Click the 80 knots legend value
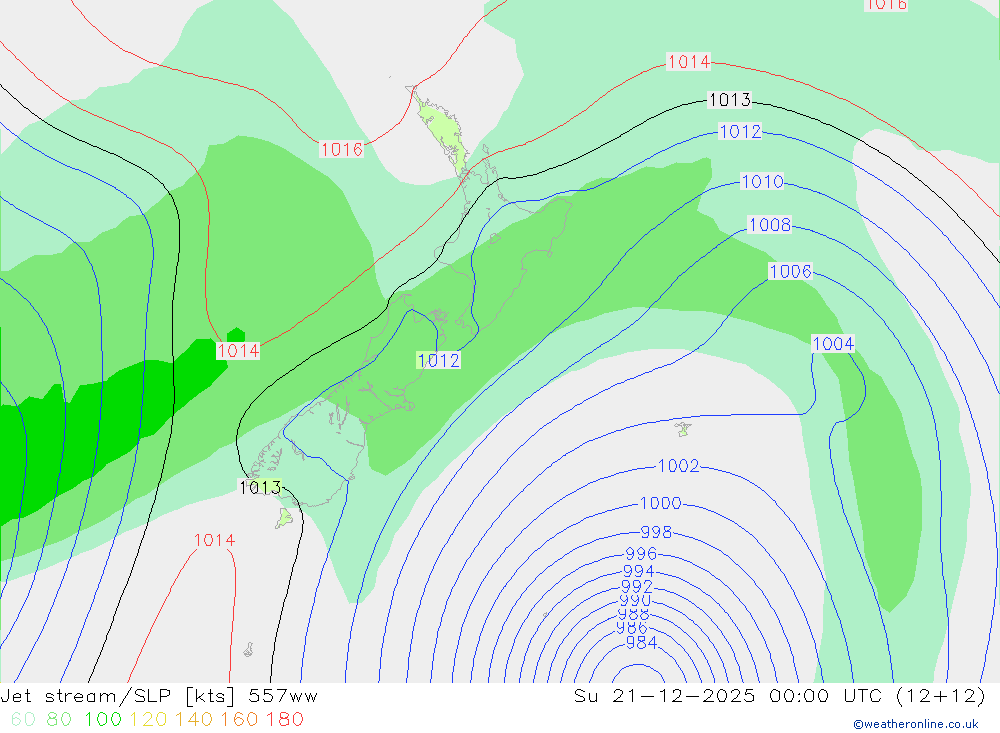This screenshot has width=1000, height=733. [x=59, y=720]
